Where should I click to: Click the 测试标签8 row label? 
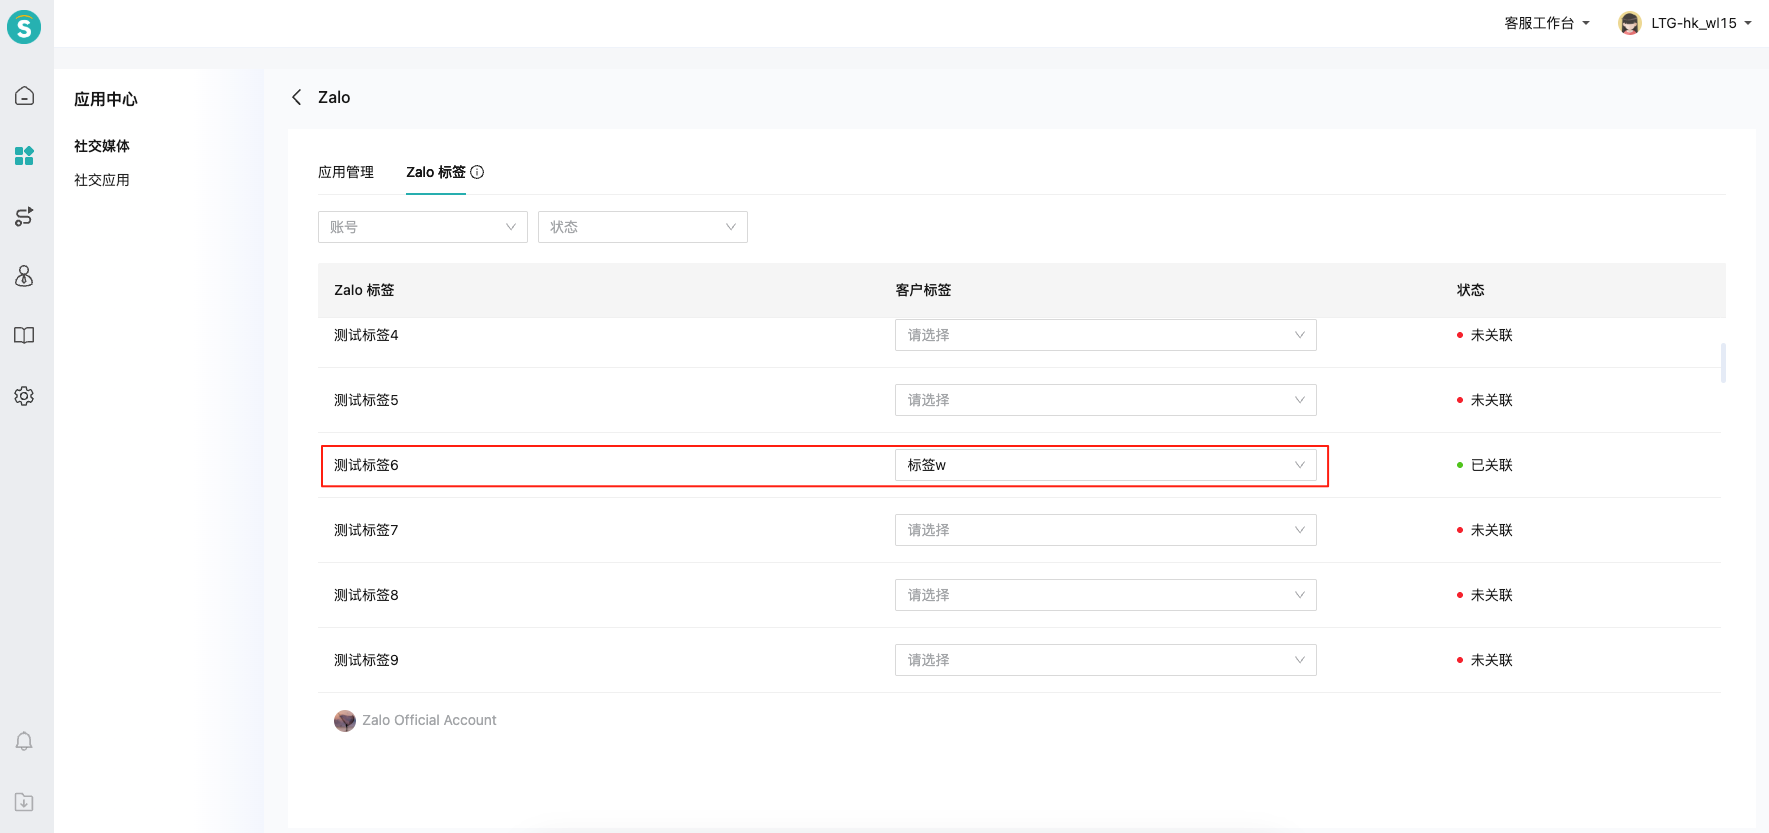tap(366, 595)
